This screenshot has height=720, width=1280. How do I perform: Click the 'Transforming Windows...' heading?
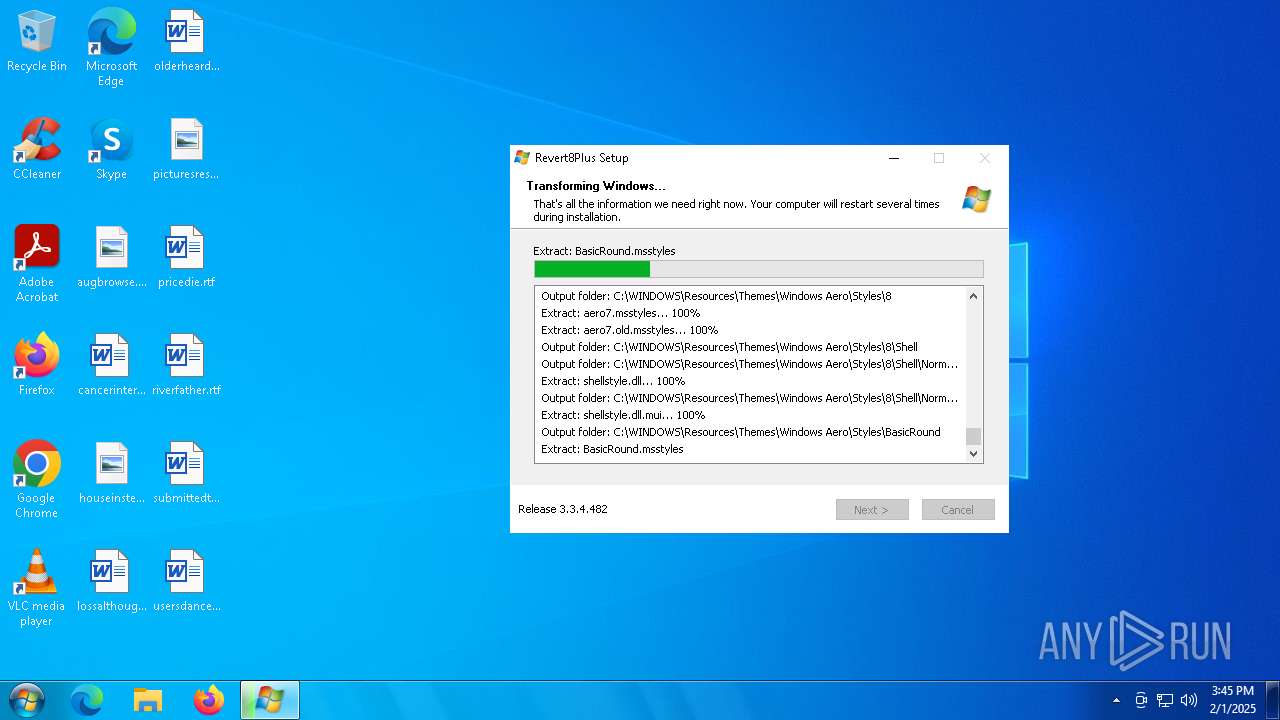[596, 186]
